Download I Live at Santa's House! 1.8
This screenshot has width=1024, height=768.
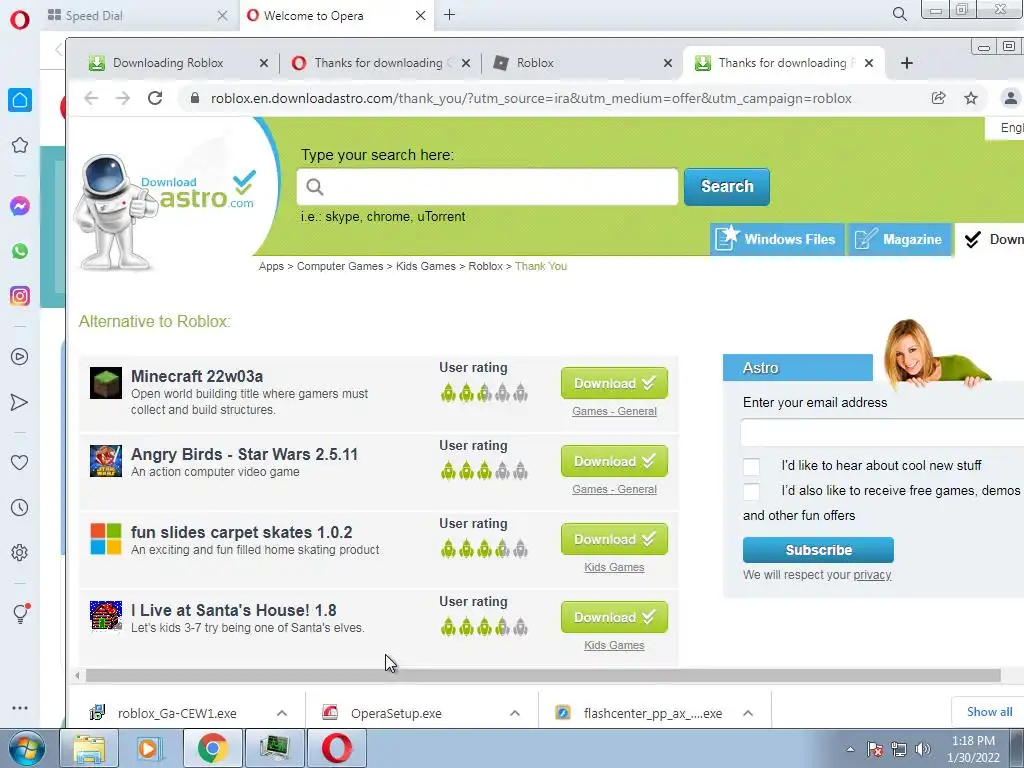(614, 617)
